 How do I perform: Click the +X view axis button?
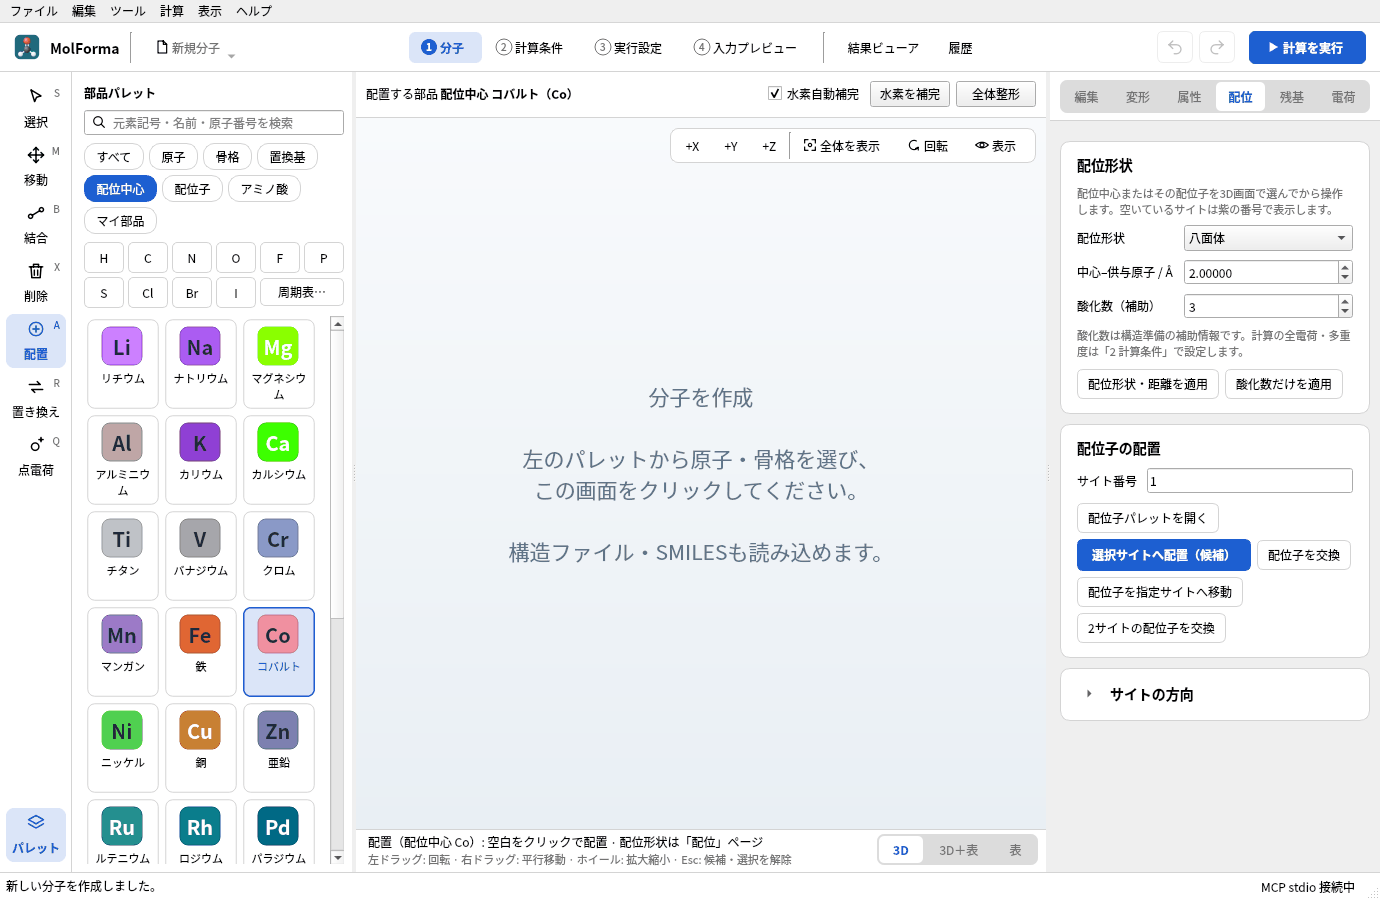pos(692,146)
